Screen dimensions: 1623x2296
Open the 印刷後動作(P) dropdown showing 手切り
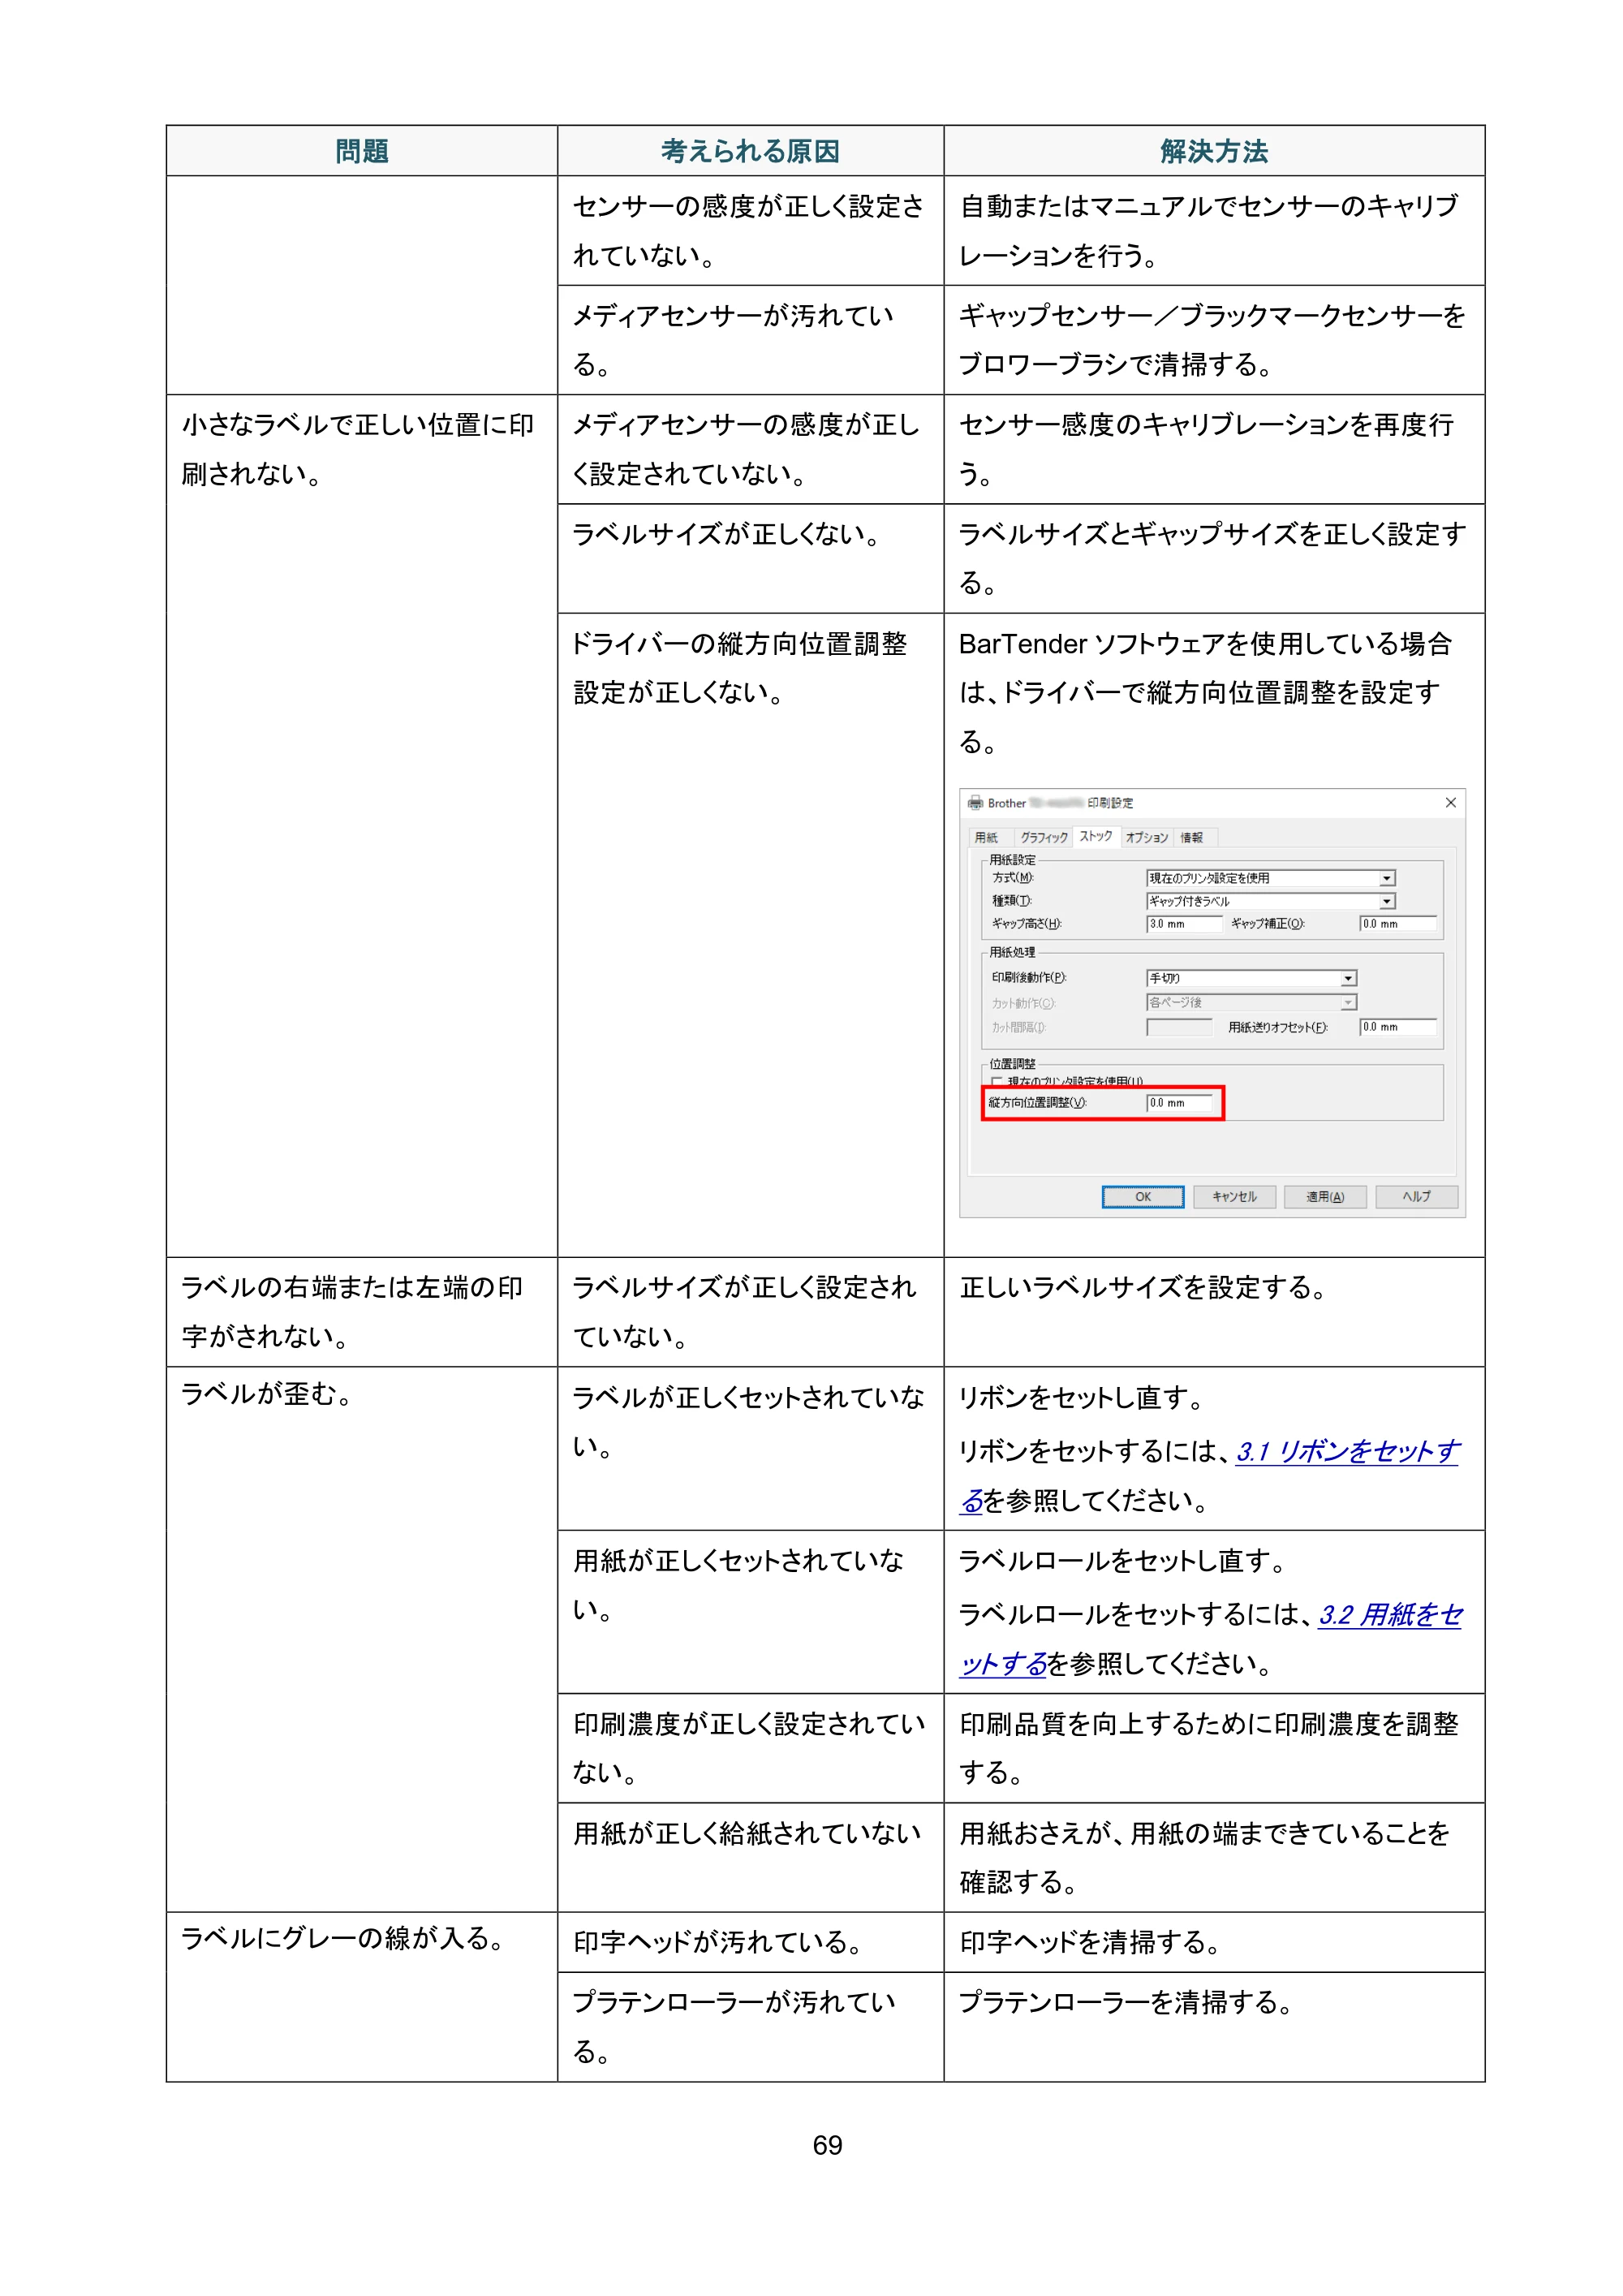[1251, 978]
